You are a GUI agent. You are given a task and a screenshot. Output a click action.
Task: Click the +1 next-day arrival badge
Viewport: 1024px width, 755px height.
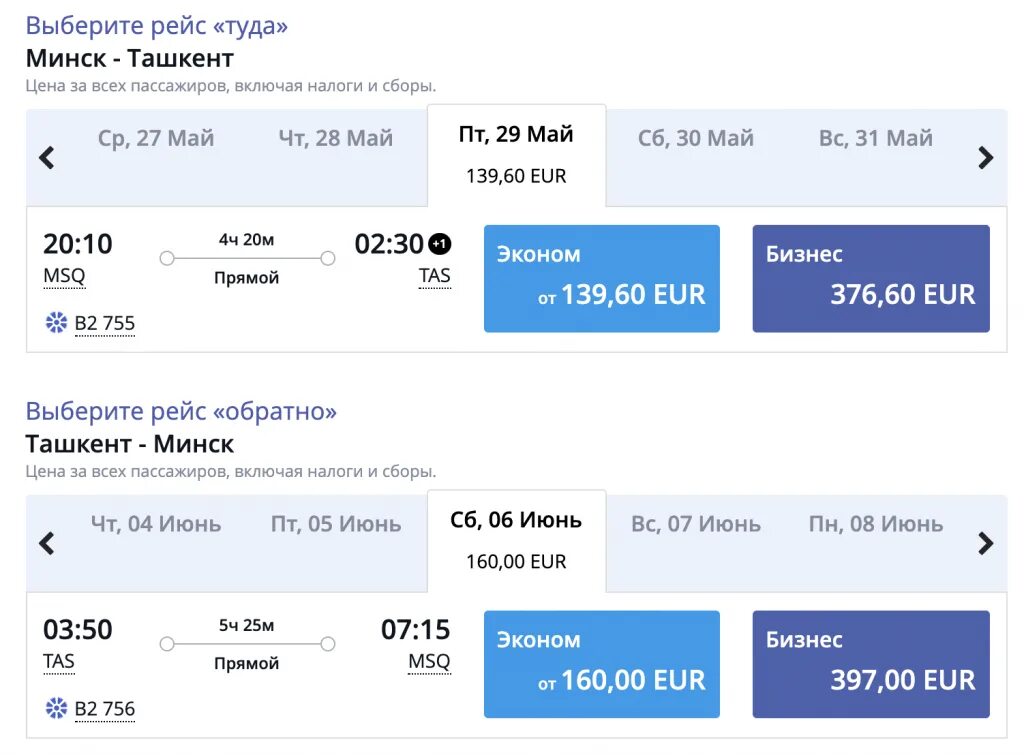coord(440,244)
